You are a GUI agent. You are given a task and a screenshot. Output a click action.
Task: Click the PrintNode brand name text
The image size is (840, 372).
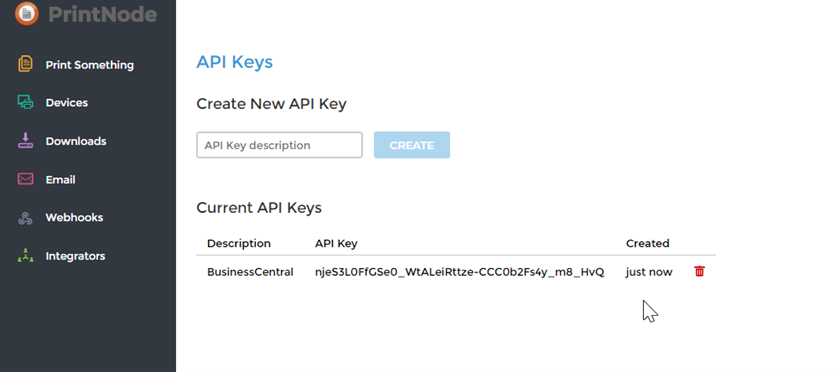pyautogui.click(x=102, y=14)
